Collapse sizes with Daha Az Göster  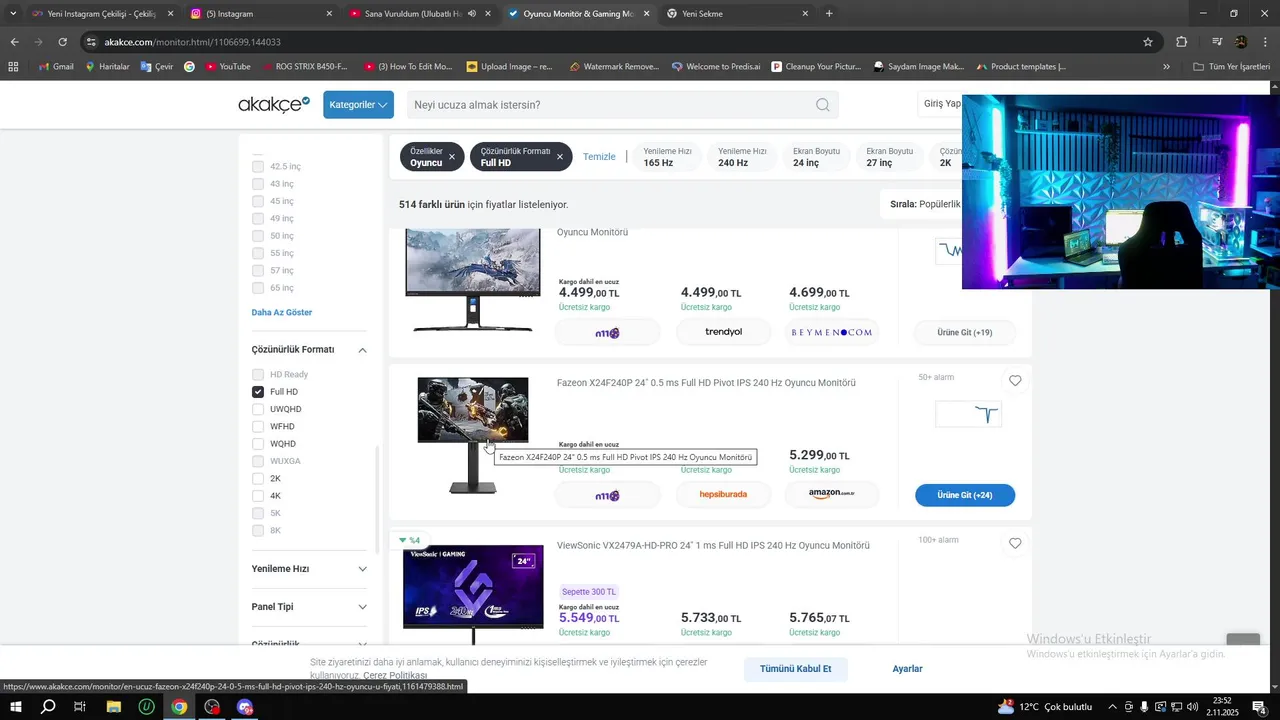pos(282,312)
